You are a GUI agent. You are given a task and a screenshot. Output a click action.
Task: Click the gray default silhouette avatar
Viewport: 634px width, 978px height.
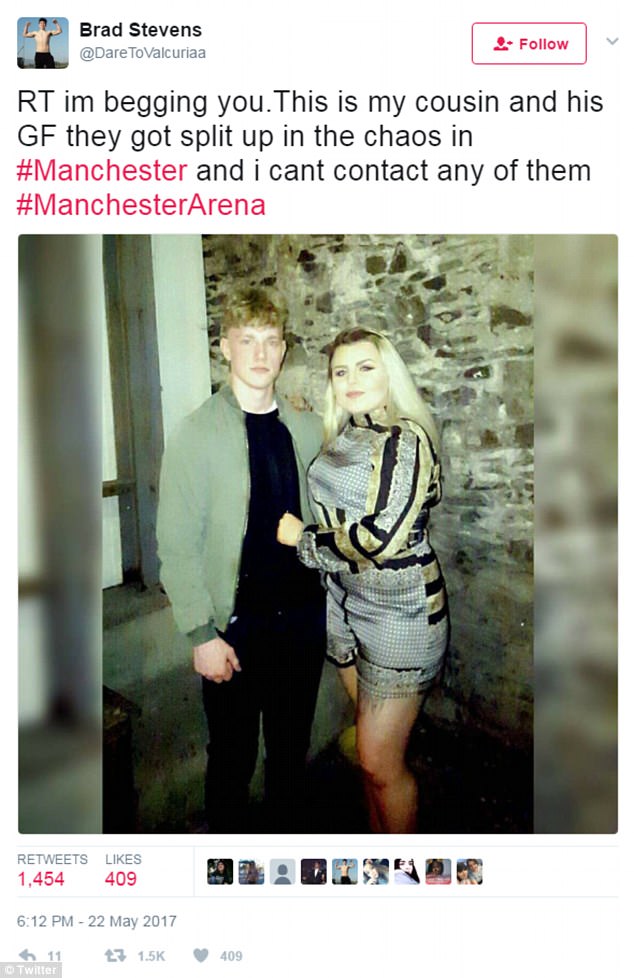[282, 871]
